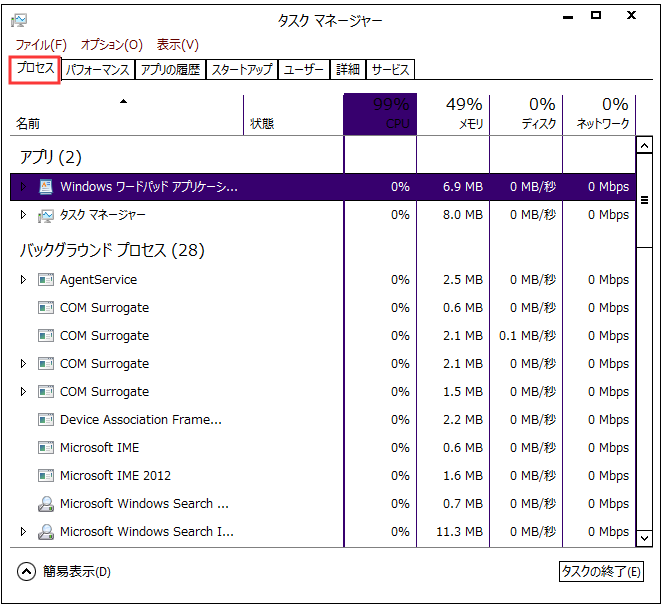Click the Microsoft Windows Search I... icon
Viewport: 663px width, 607px height.
(46, 532)
